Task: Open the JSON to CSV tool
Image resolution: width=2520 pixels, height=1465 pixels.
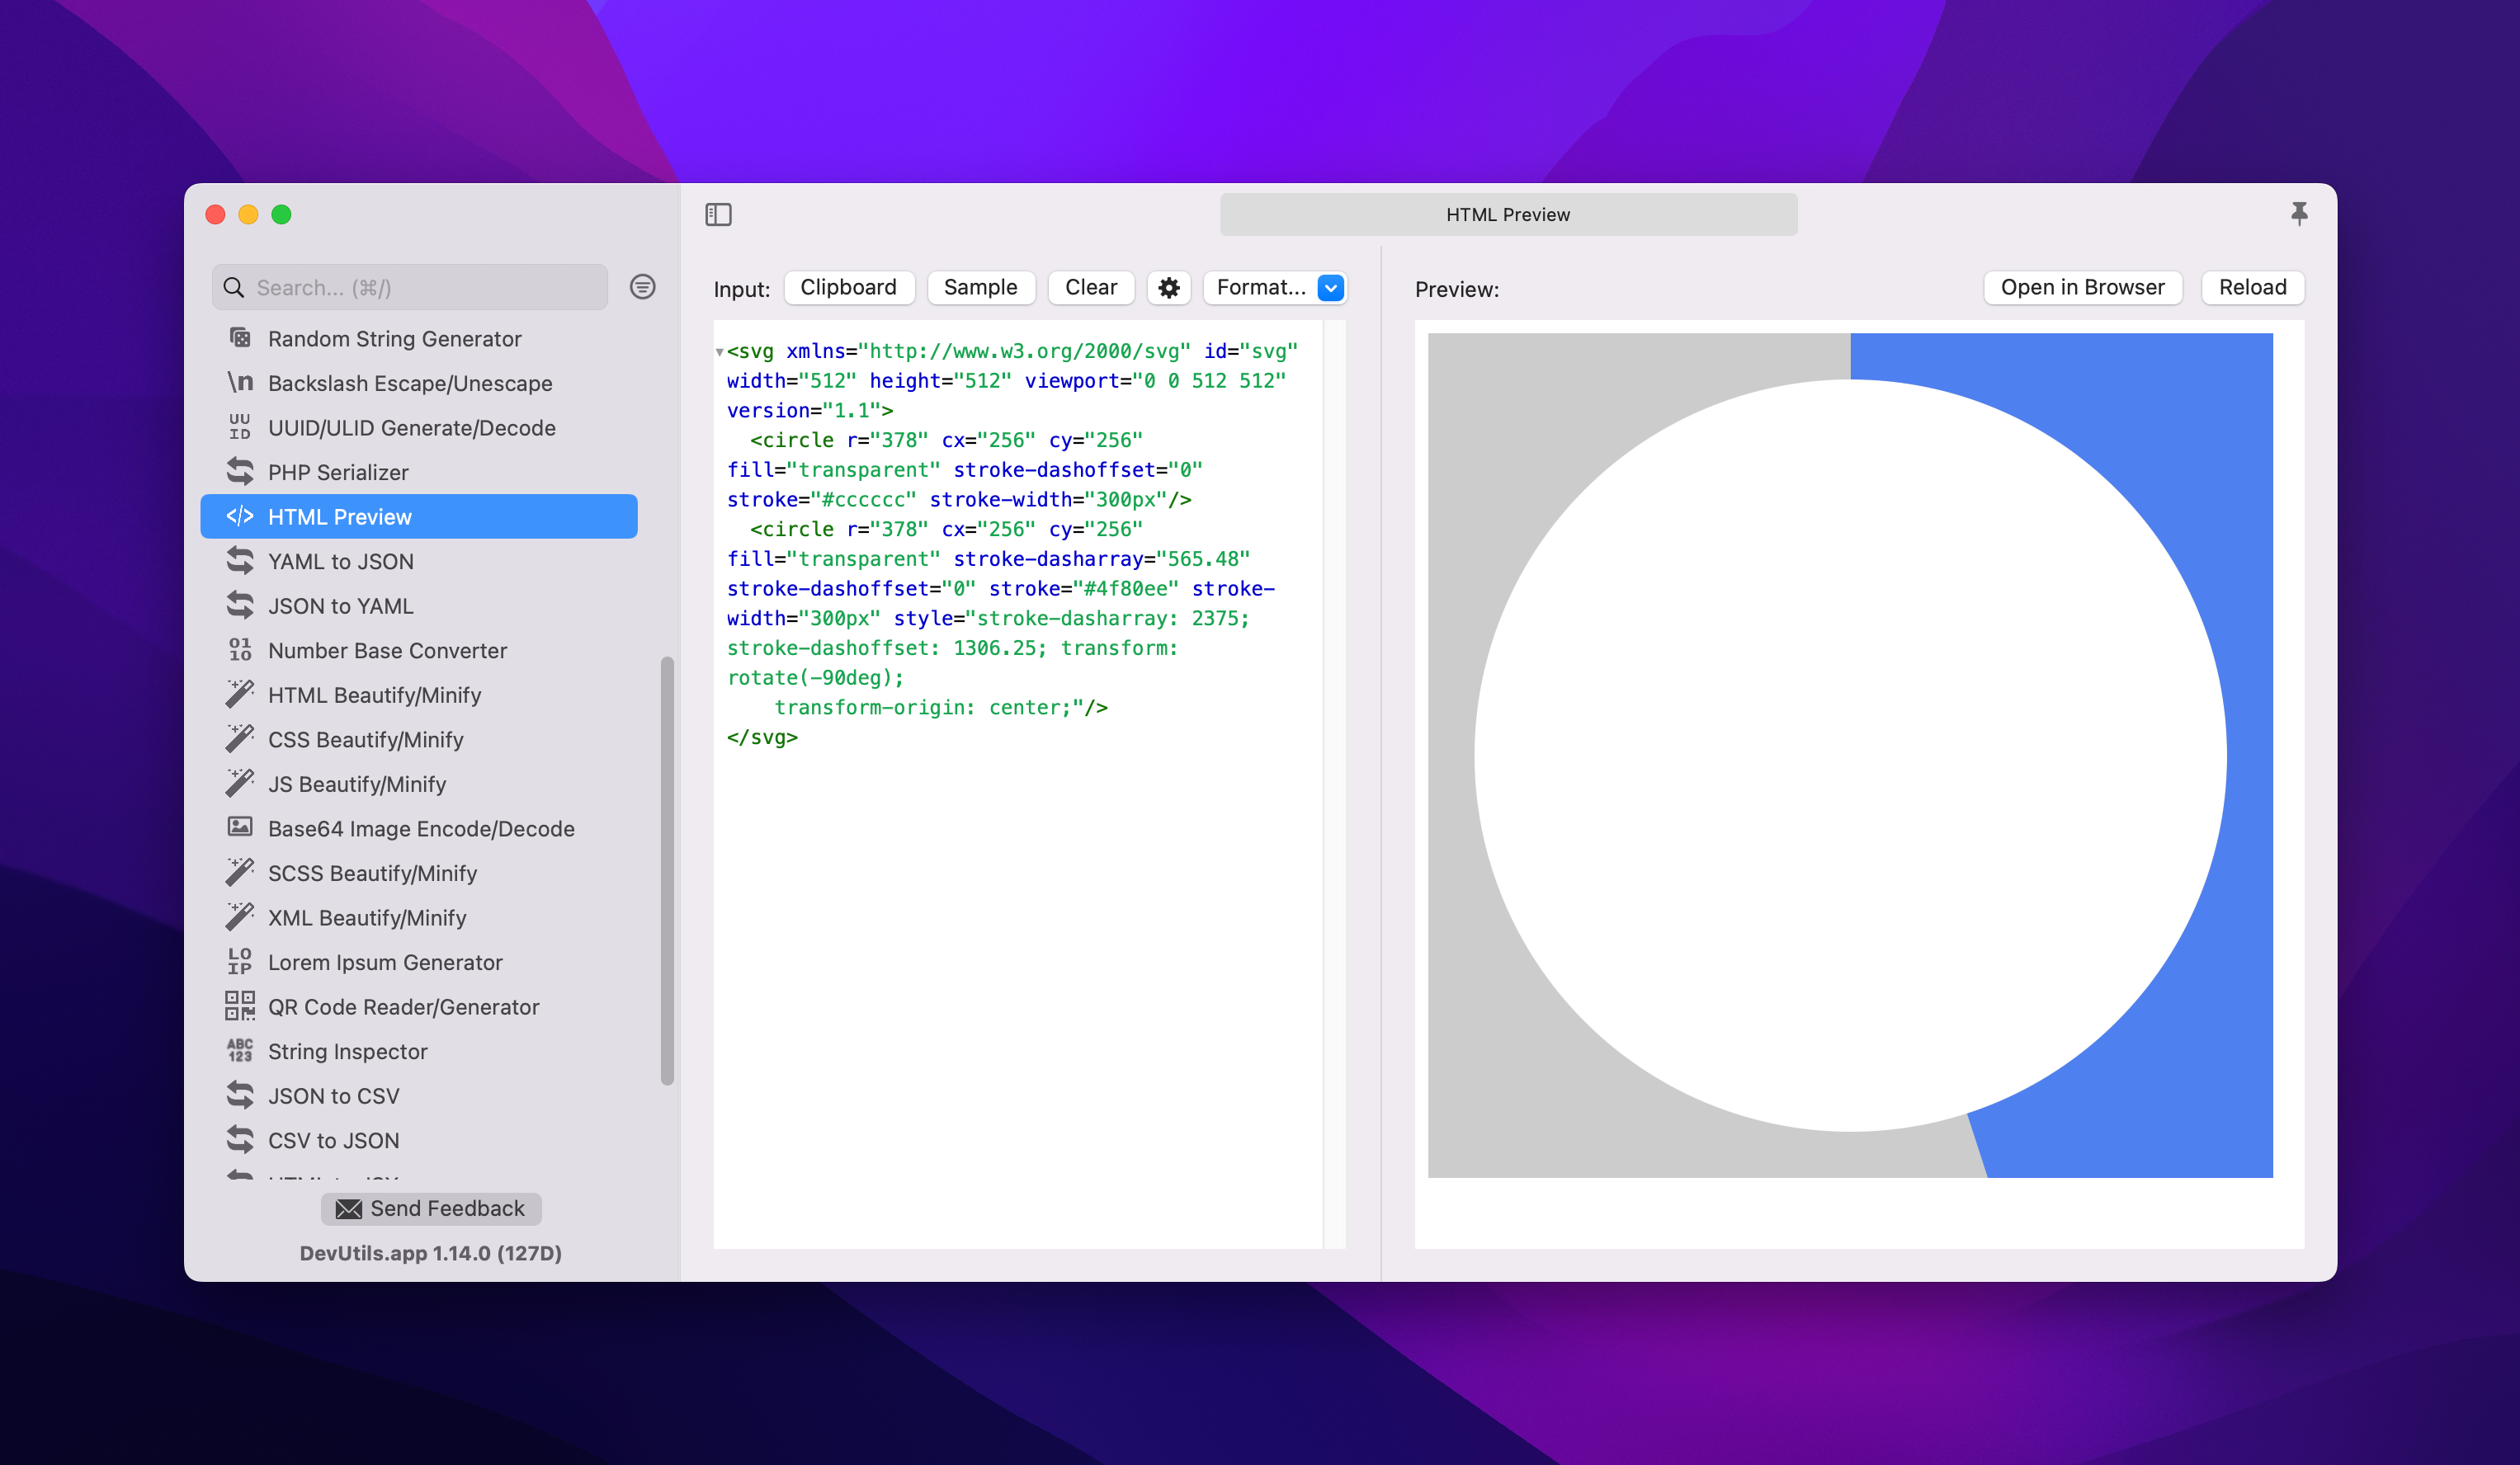Action: pyautogui.click(x=333, y=1096)
